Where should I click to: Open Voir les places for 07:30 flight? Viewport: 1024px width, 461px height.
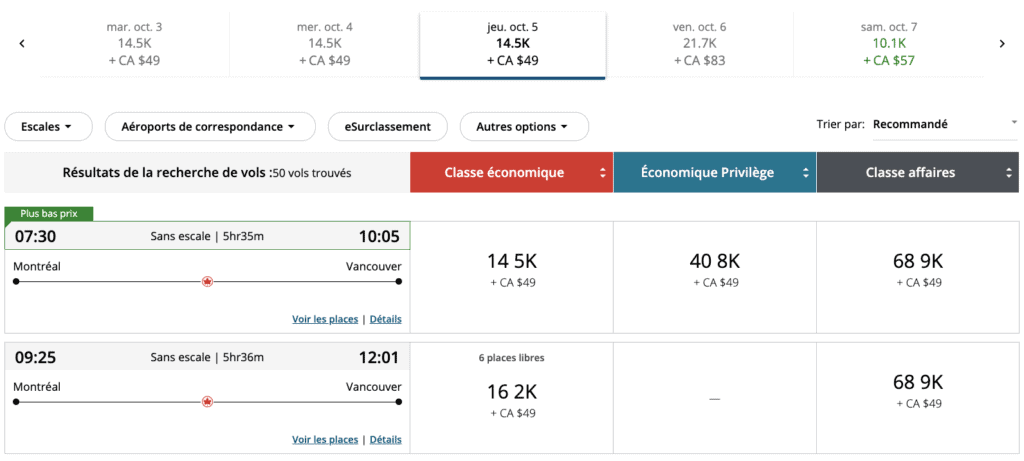click(x=324, y=319)
